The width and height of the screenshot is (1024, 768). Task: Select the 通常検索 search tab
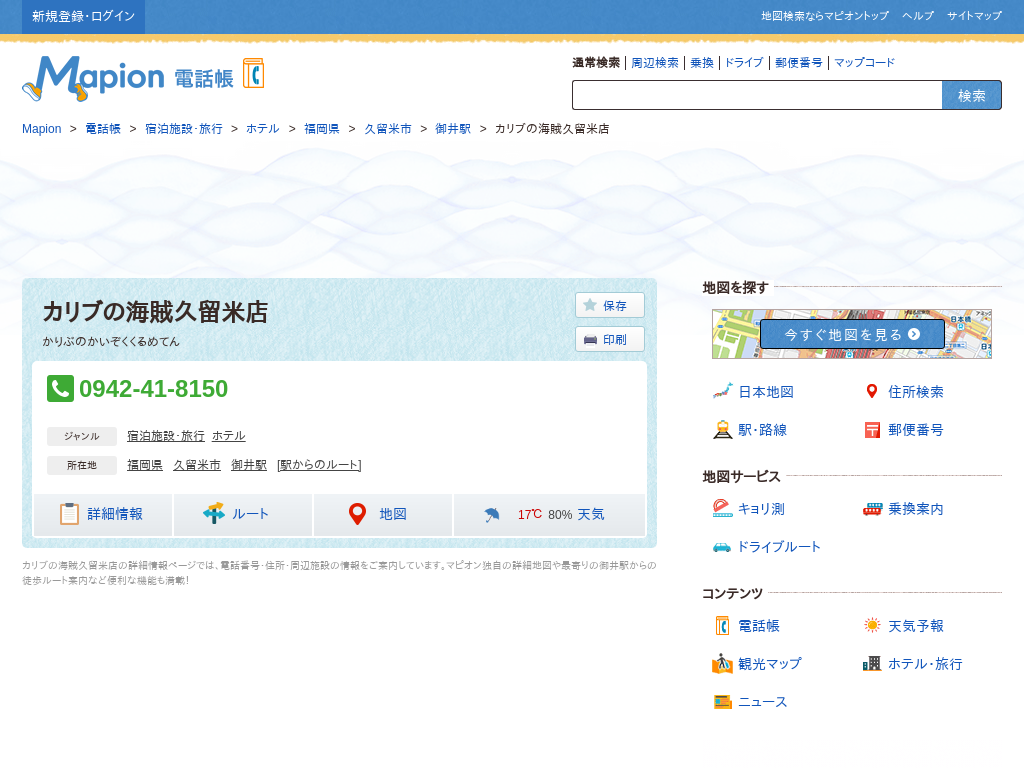[596, 63]
